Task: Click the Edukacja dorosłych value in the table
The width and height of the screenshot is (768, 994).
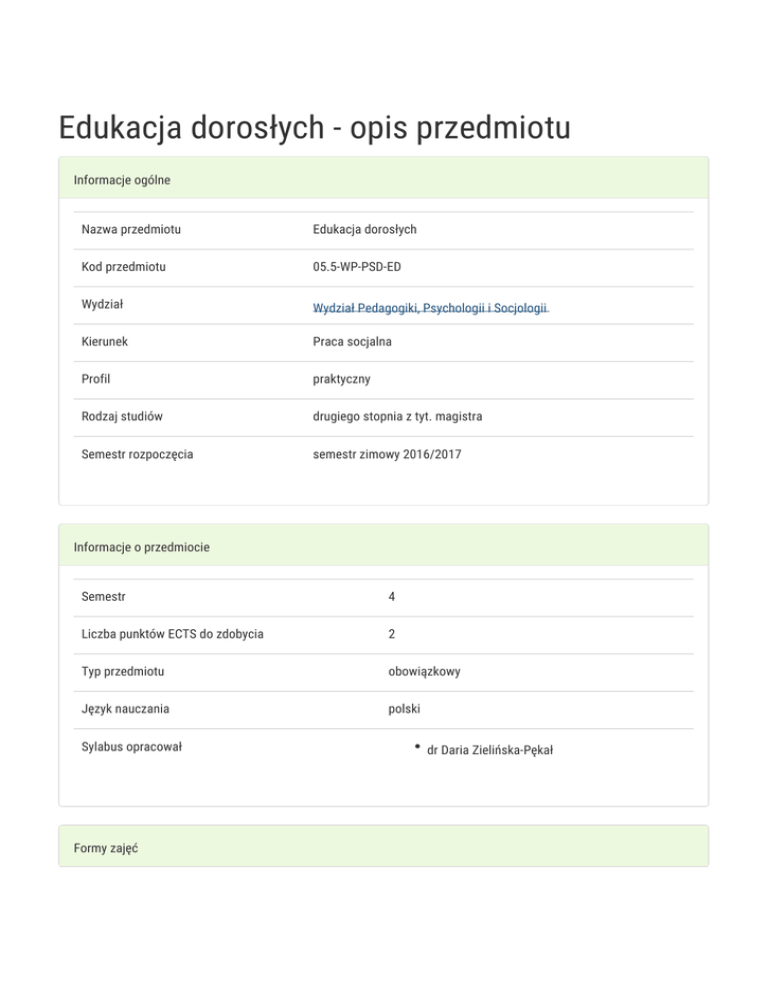Action: (x=364, y=230)
